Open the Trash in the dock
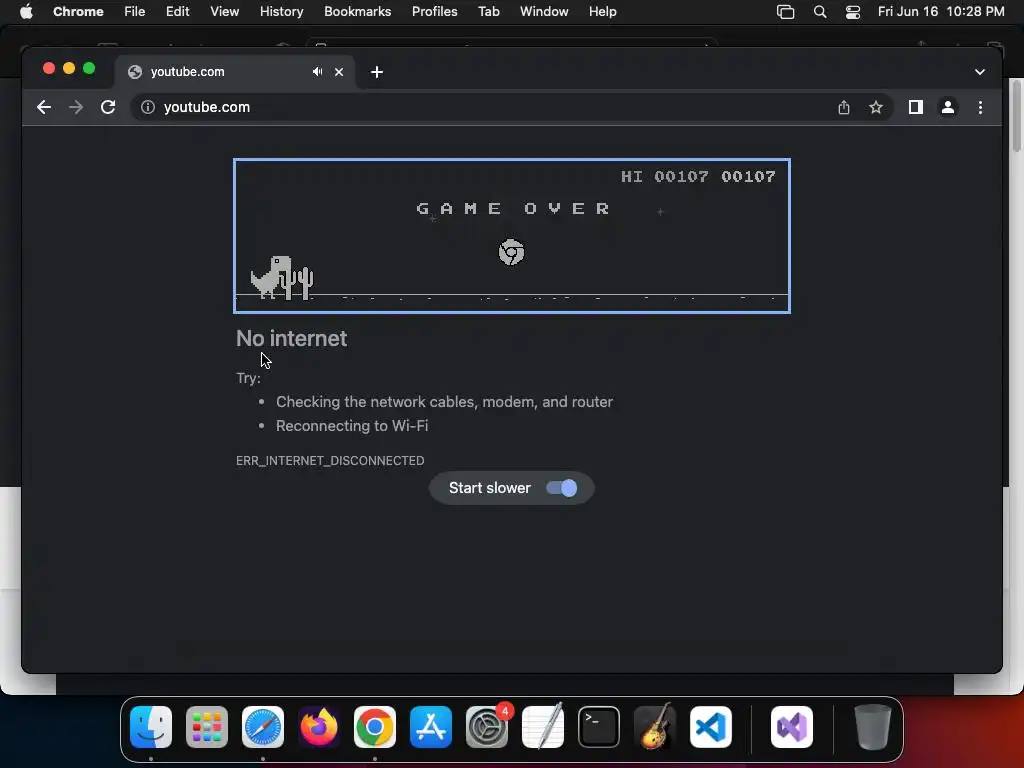 pos(872,727)
